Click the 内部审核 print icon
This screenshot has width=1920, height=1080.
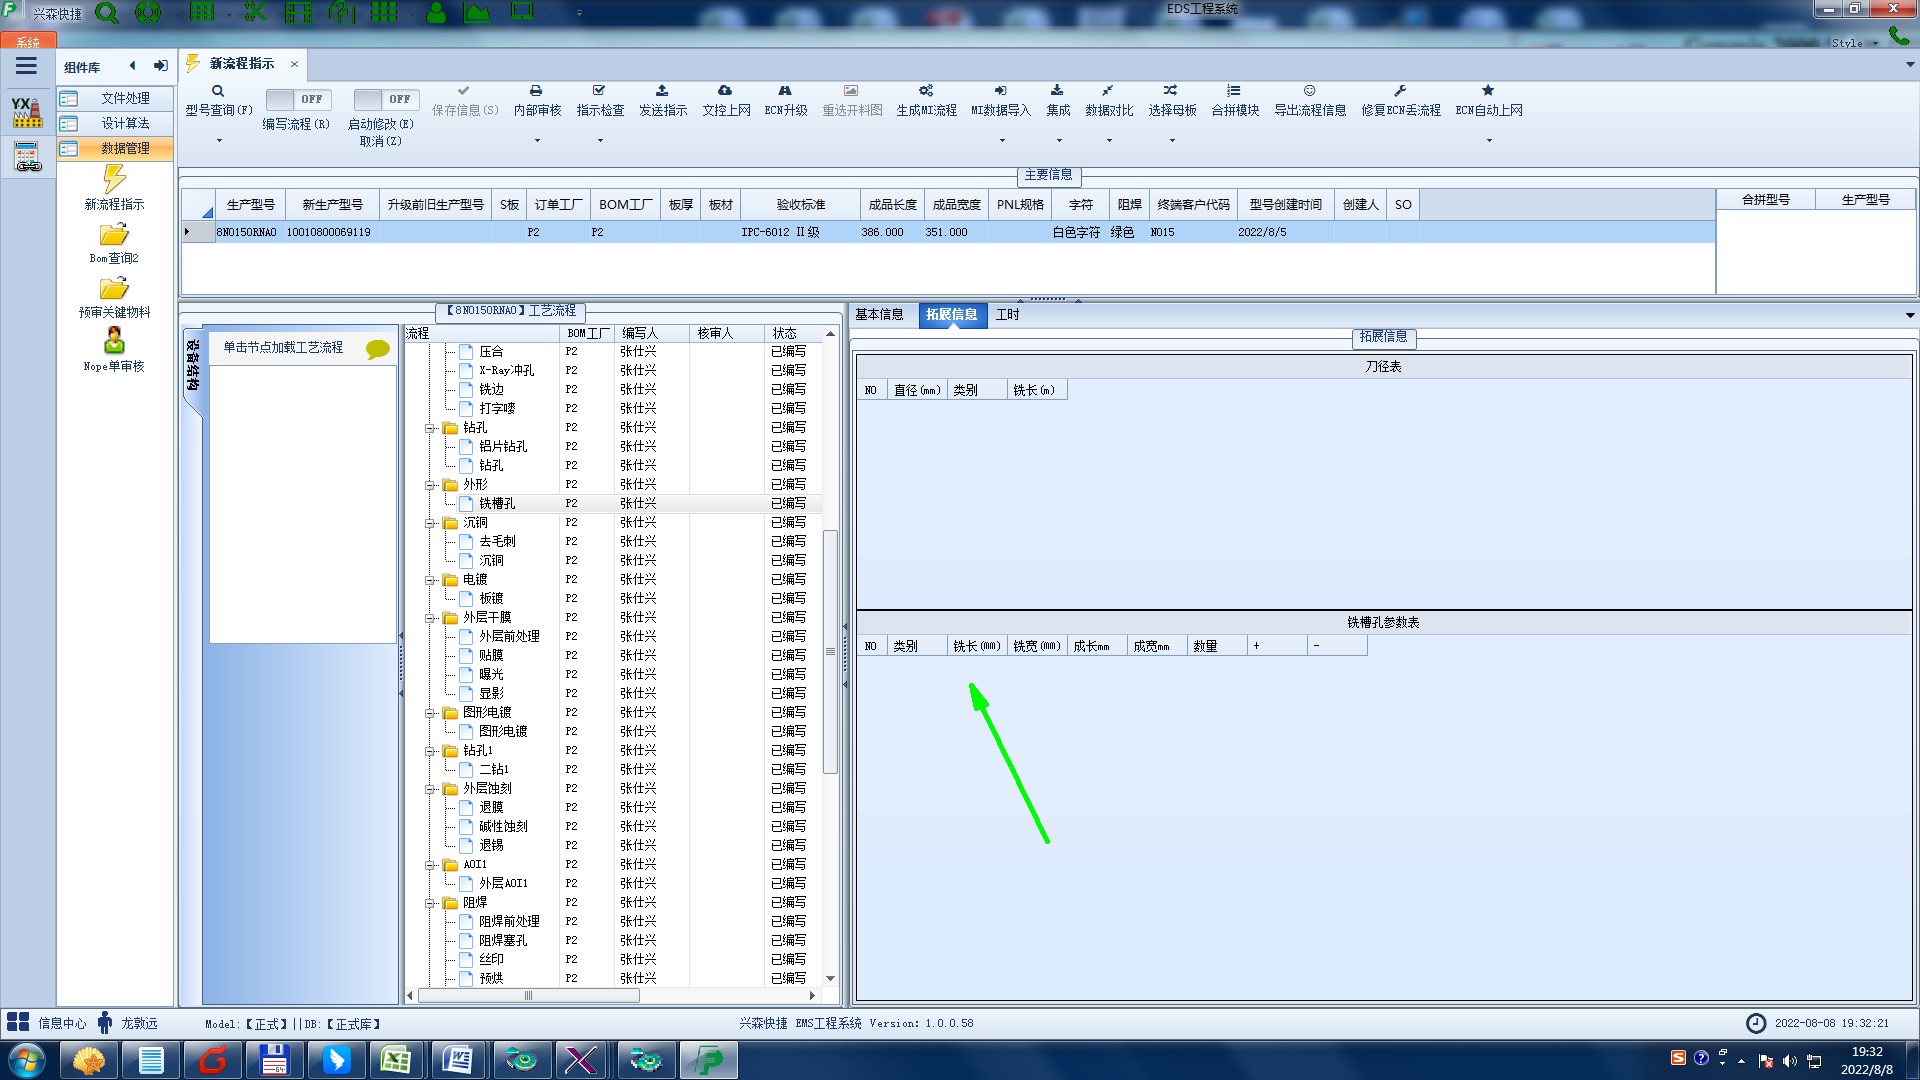[536, 91]
